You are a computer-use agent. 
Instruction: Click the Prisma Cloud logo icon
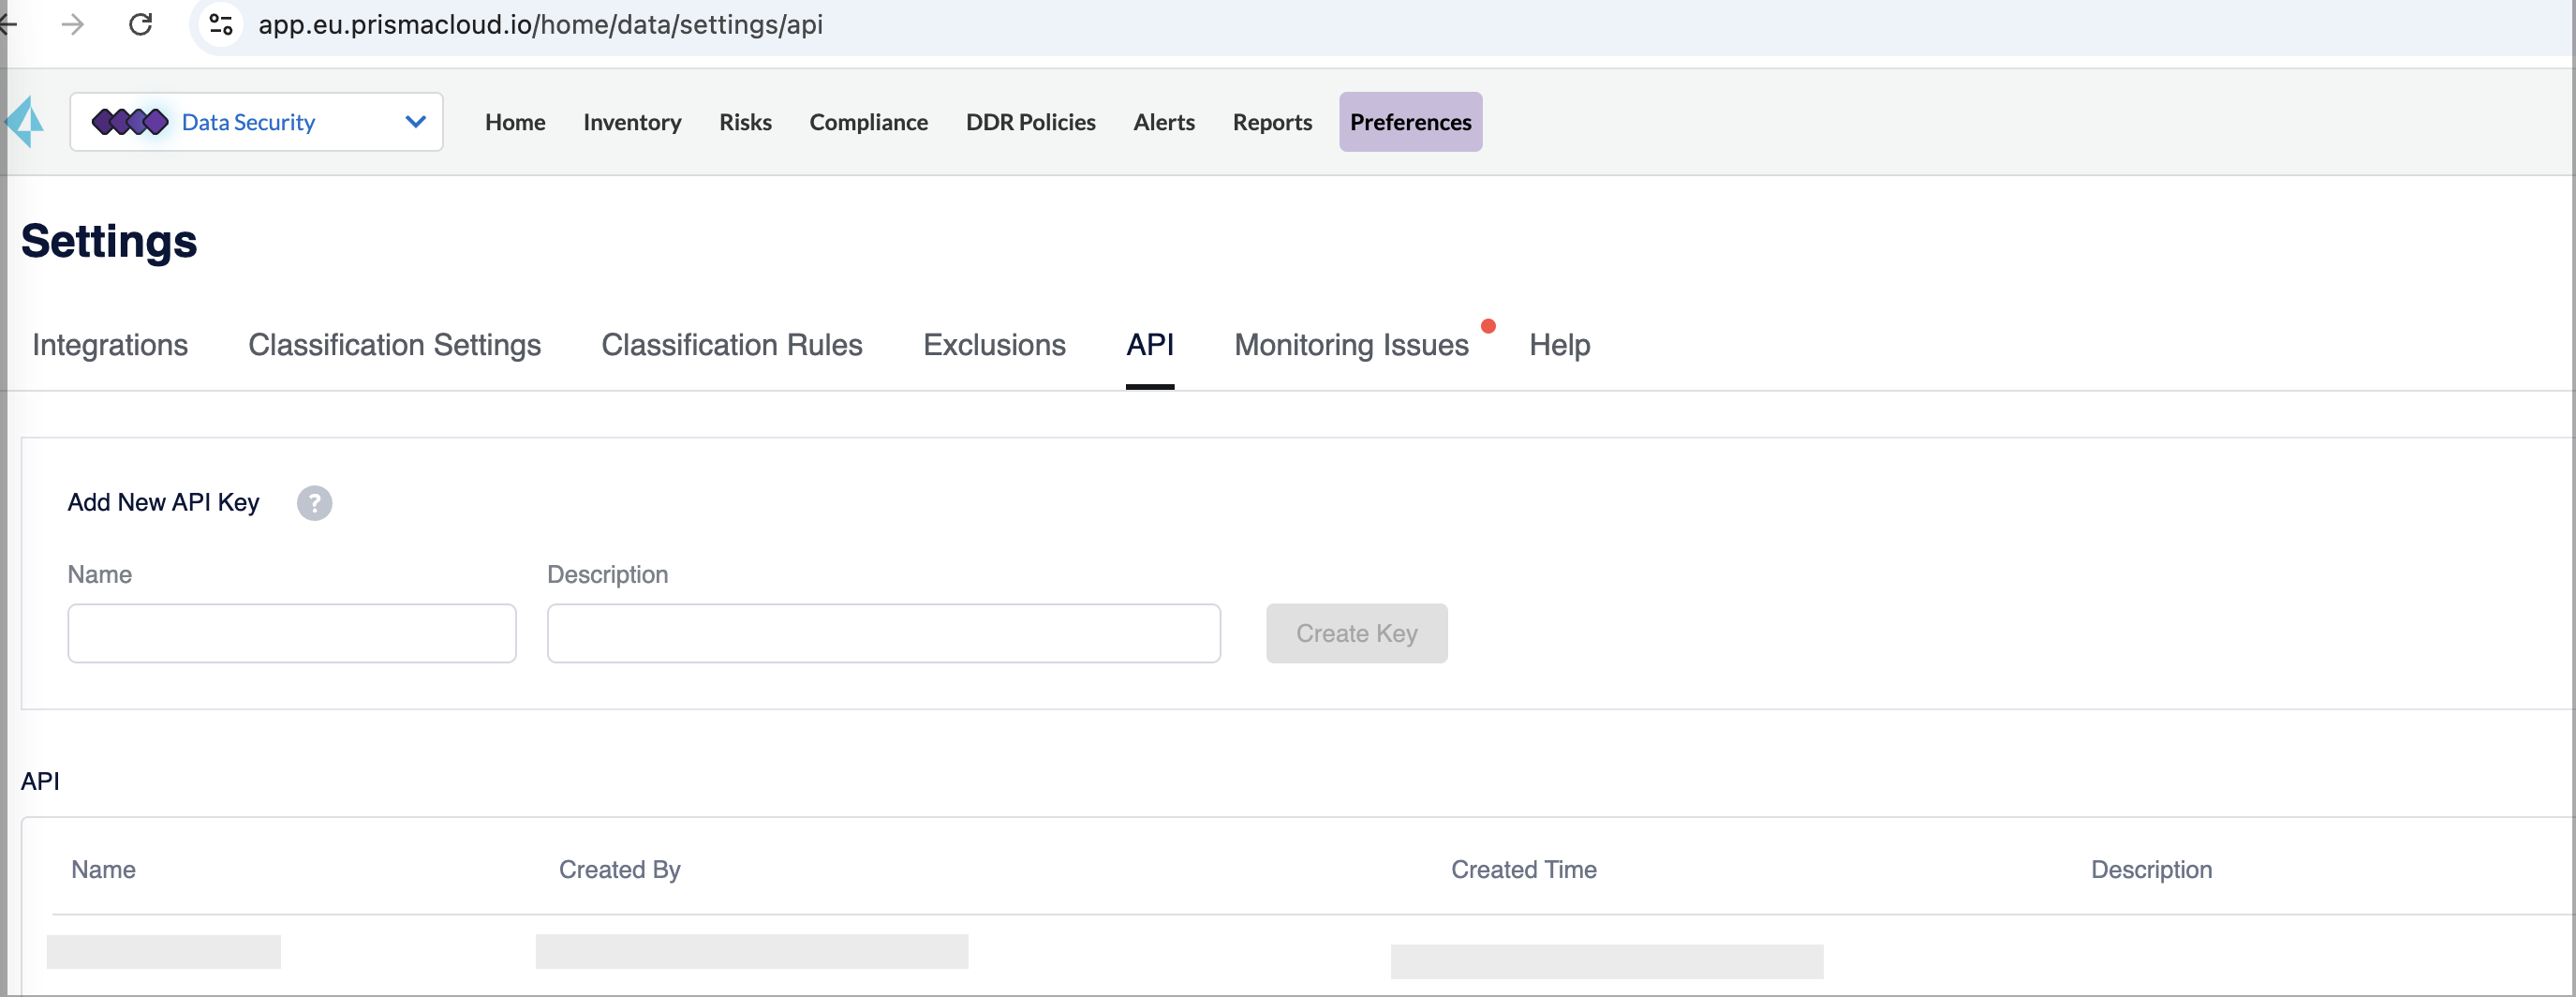pos(25,122)
